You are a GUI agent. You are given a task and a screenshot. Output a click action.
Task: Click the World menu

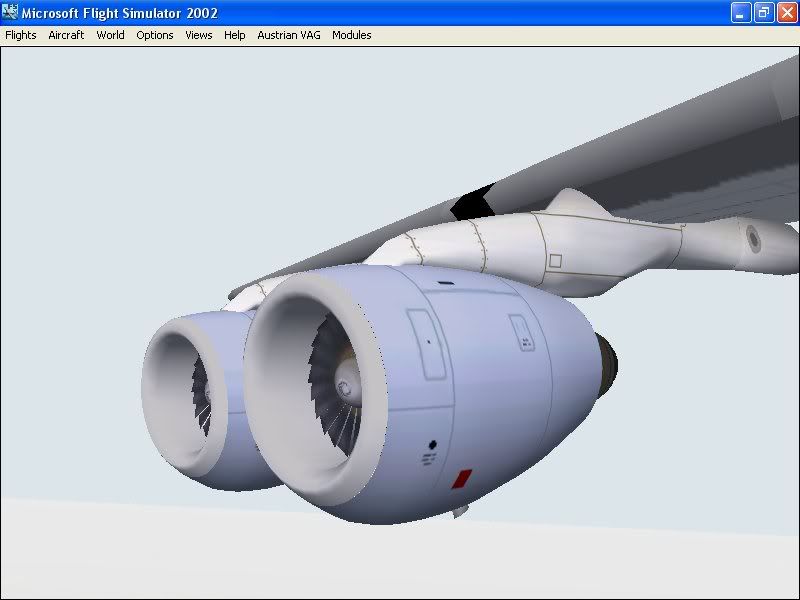[110, 35]
